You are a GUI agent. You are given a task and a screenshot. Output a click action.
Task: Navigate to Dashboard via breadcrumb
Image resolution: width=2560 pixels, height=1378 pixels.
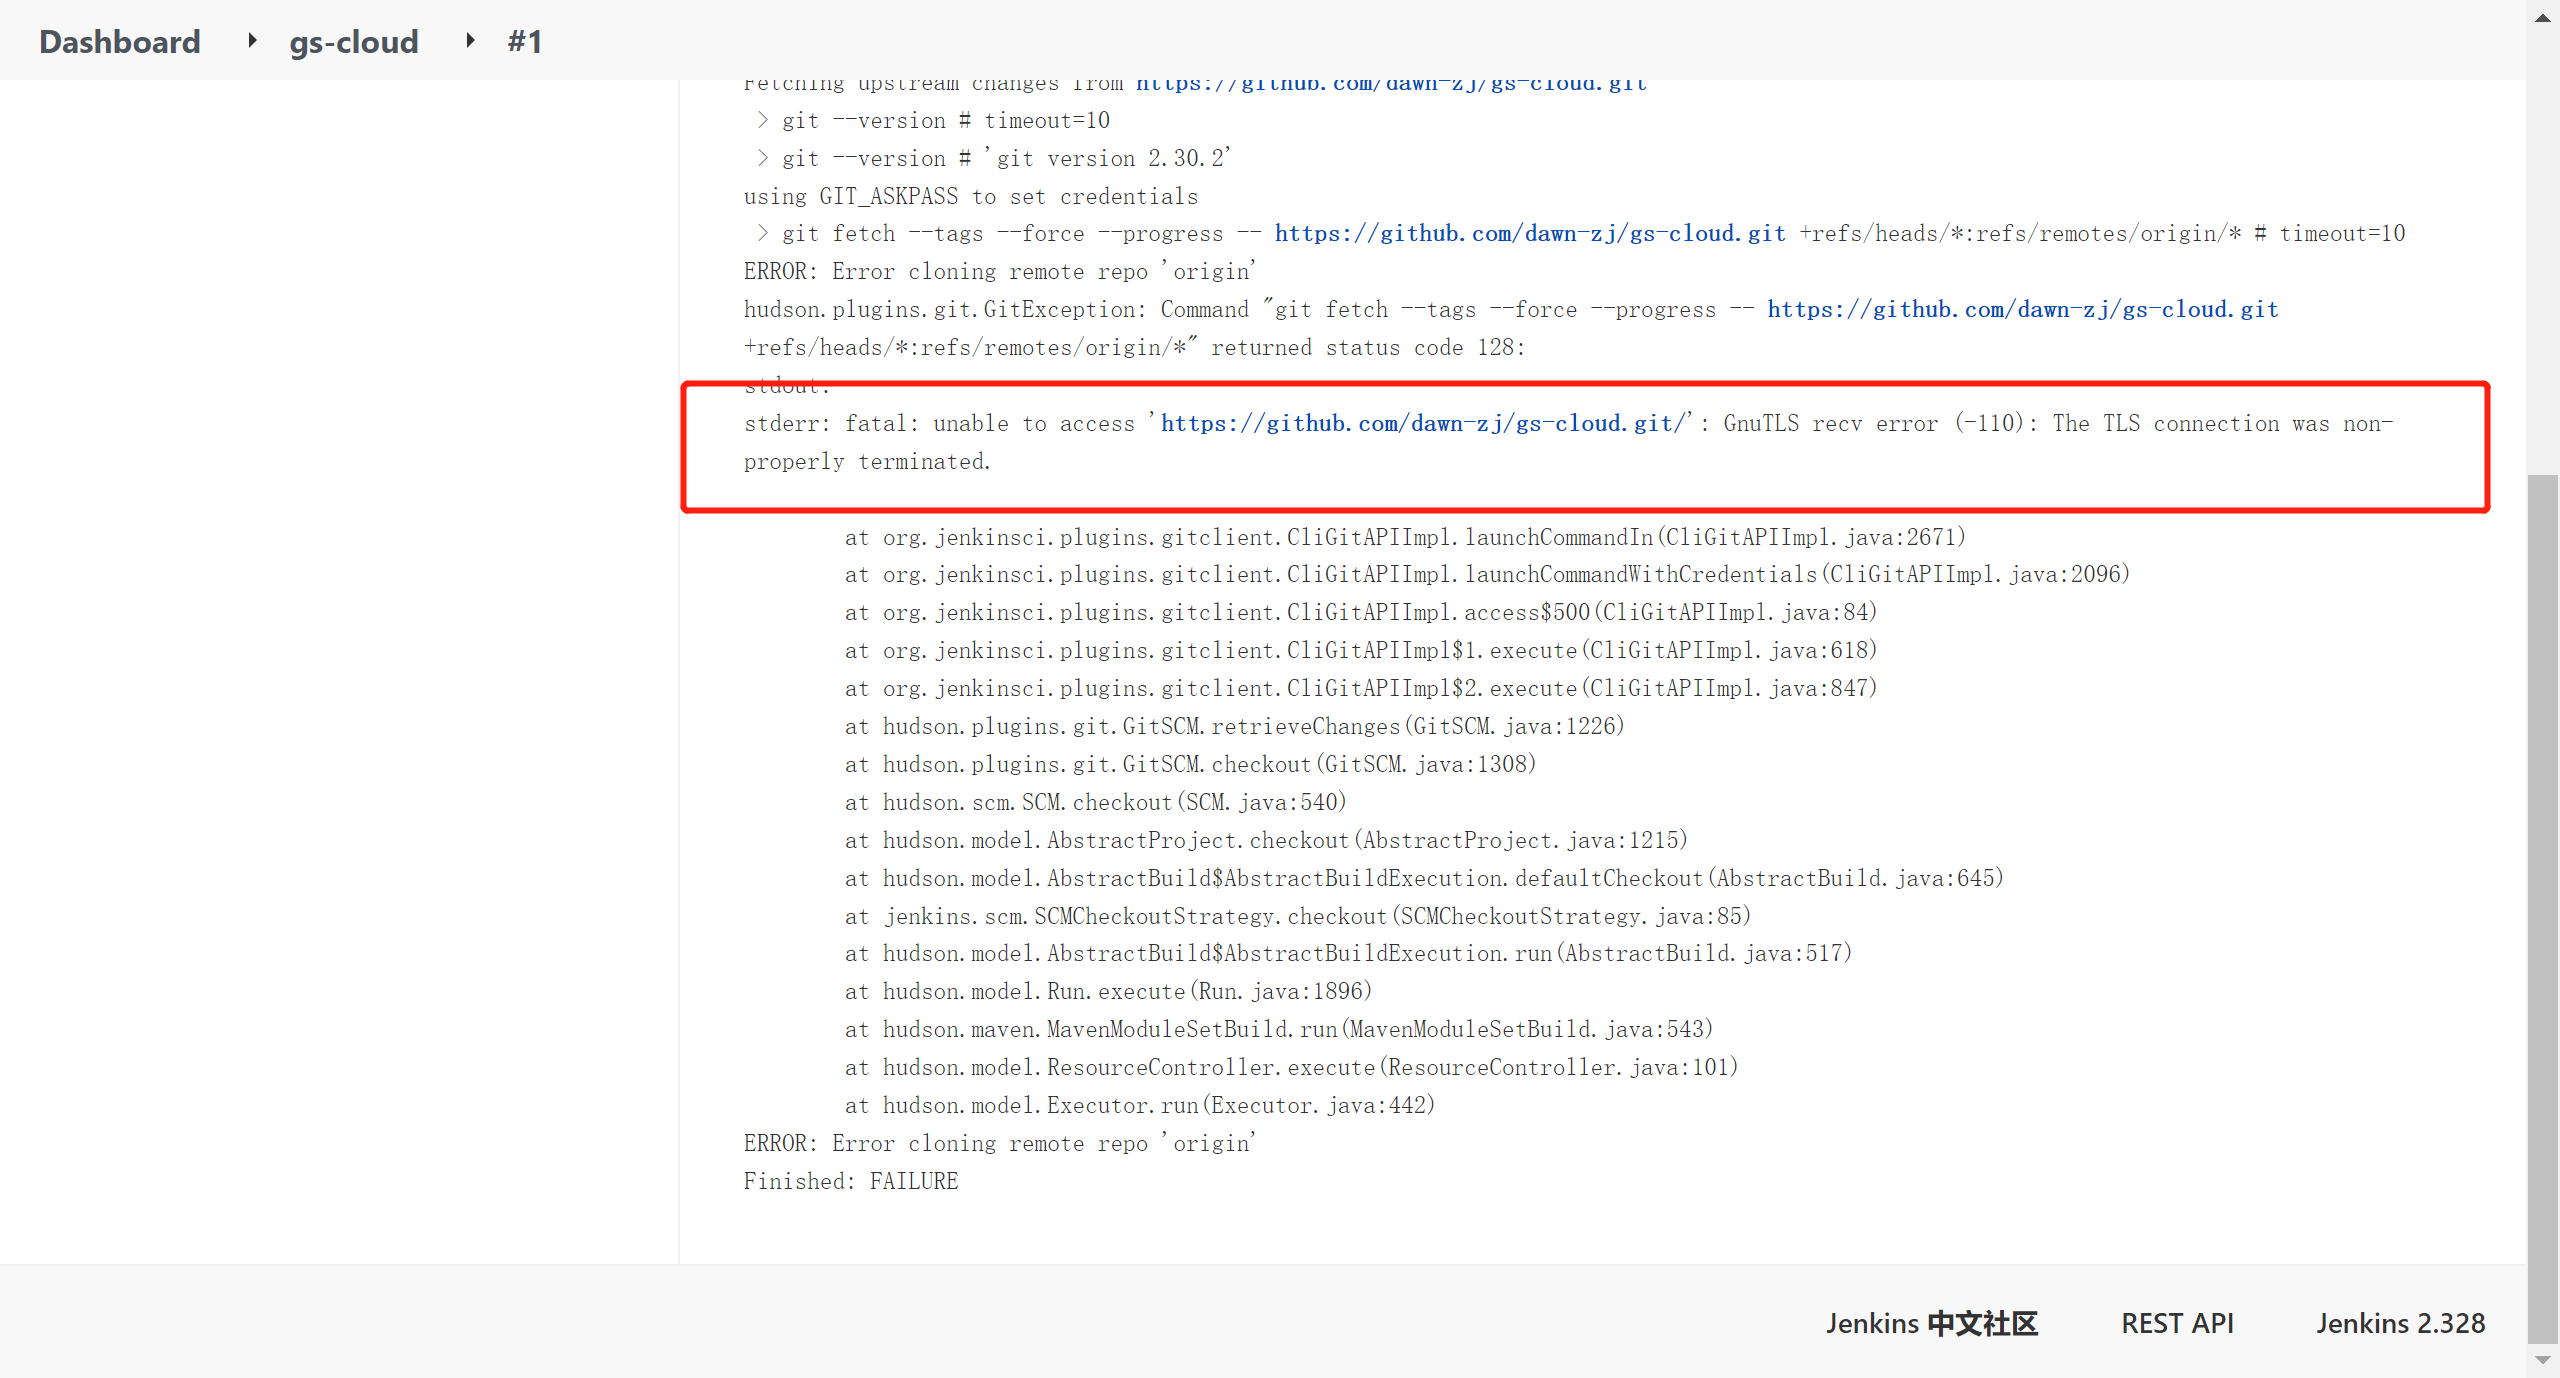click(119, 41)
